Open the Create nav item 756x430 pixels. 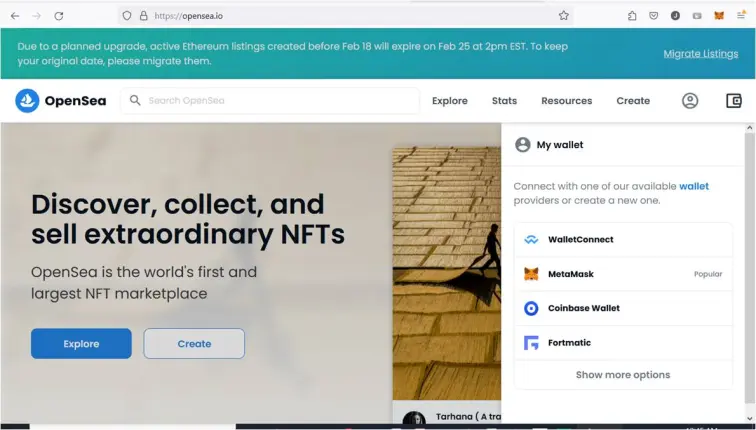tap(633, 101)
